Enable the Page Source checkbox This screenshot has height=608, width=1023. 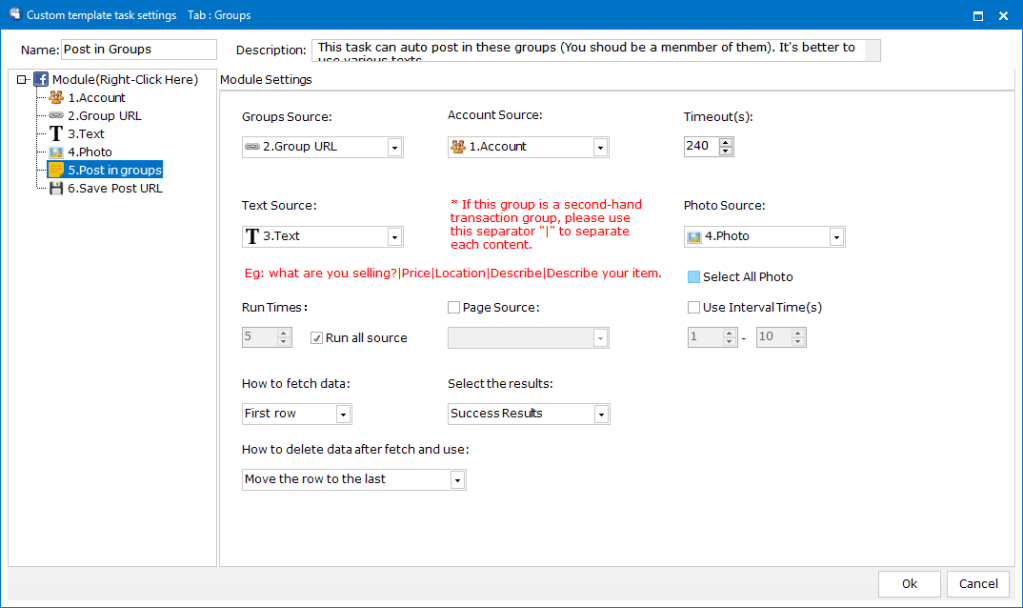454,308
